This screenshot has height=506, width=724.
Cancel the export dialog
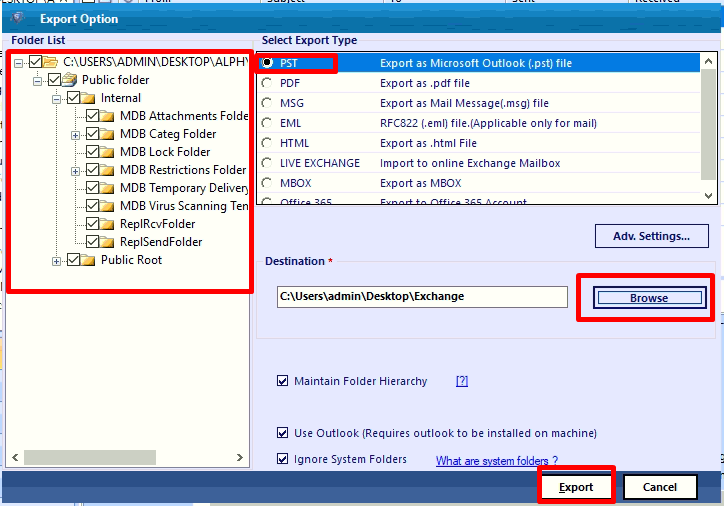coord(660,487)
